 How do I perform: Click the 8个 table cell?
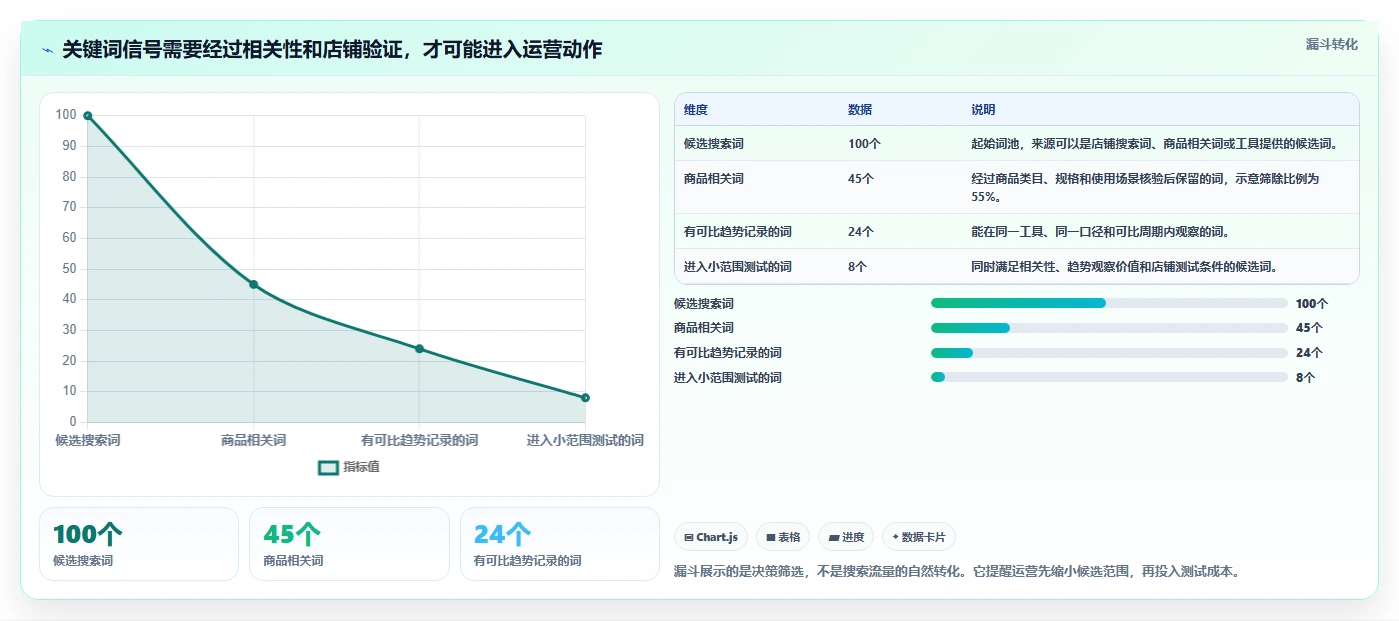[x=858, y=267]
